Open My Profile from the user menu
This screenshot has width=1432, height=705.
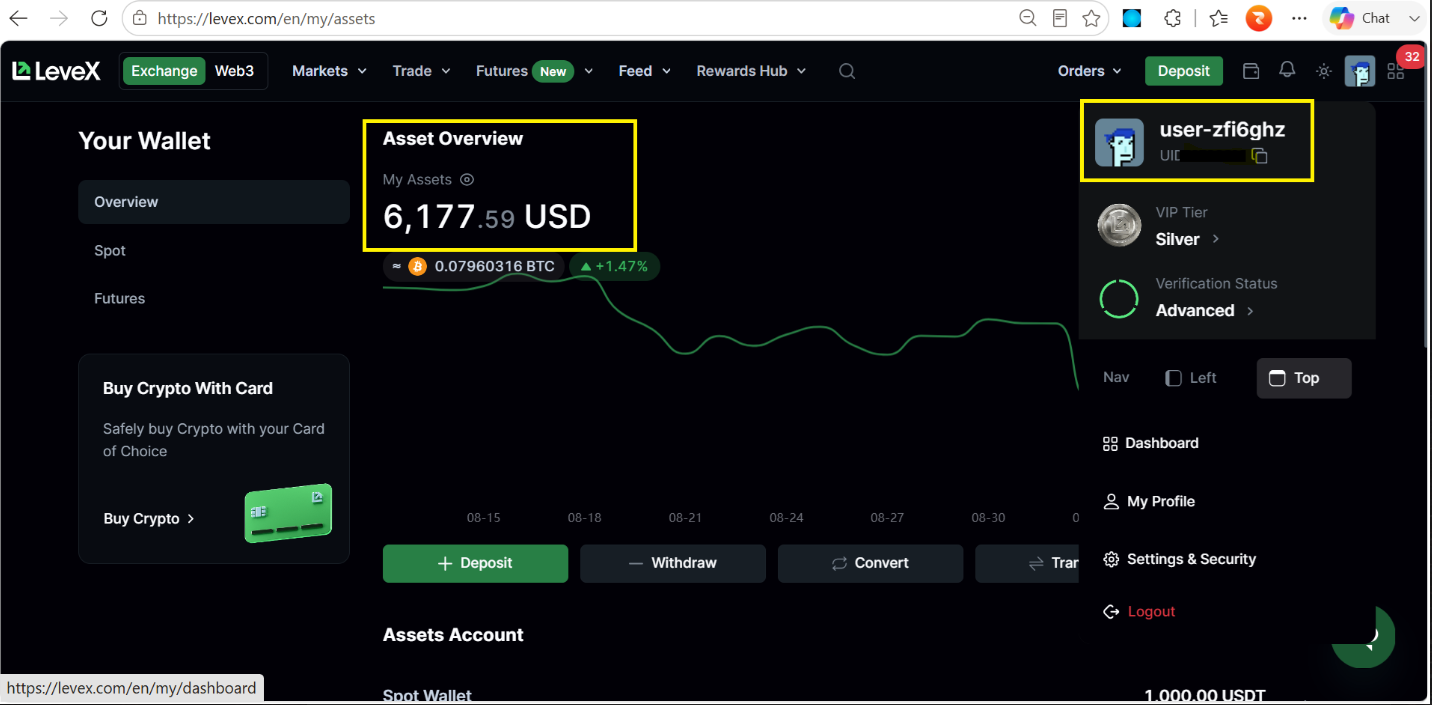[x=1149, y=501]
